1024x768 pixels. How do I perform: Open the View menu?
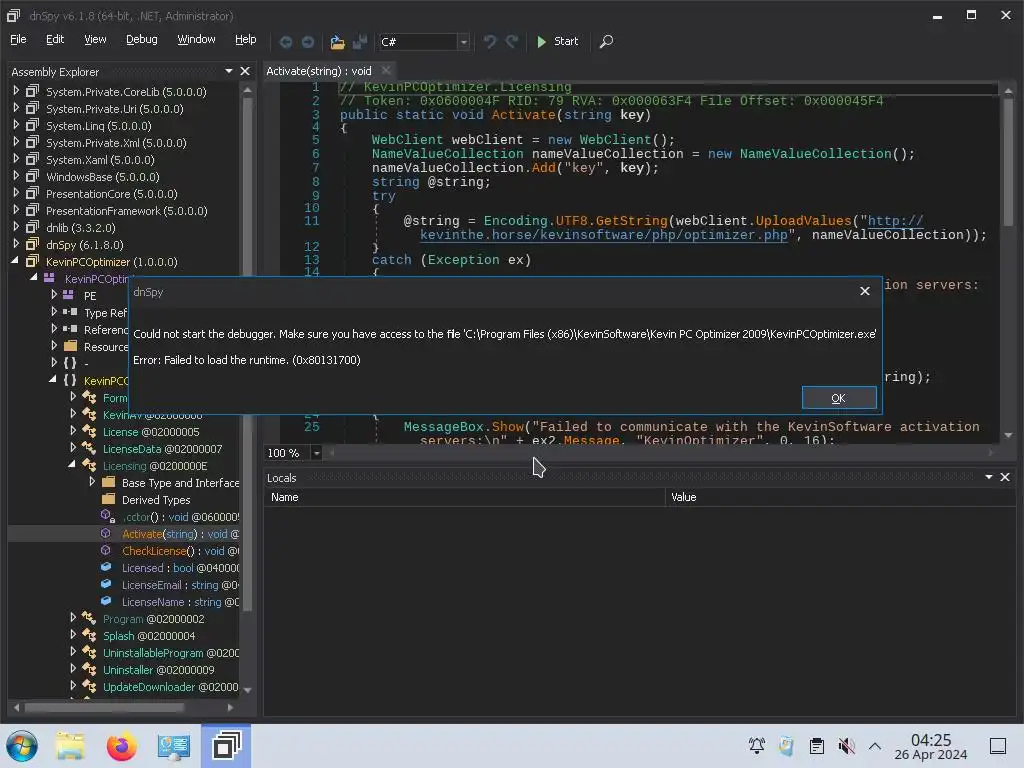(x=95, y=39)
